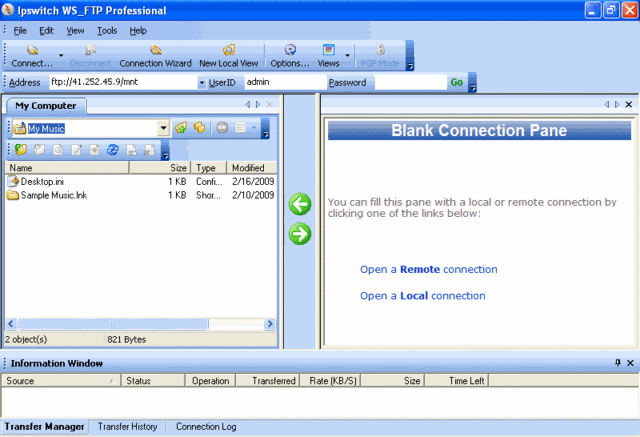The height and width of the screenshot is (437, 640).
Task: Switch to the Transfer History tab
Action: [x=127, y=427]
